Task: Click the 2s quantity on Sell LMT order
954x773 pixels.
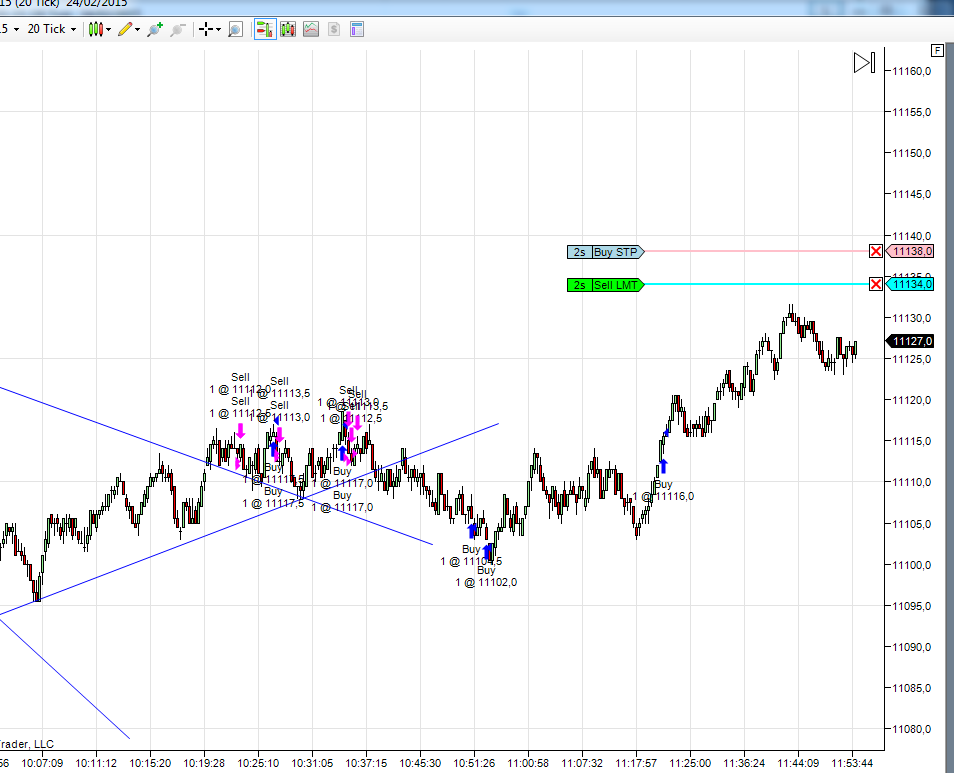Action: pyautogui.click(x=580, y=285)
